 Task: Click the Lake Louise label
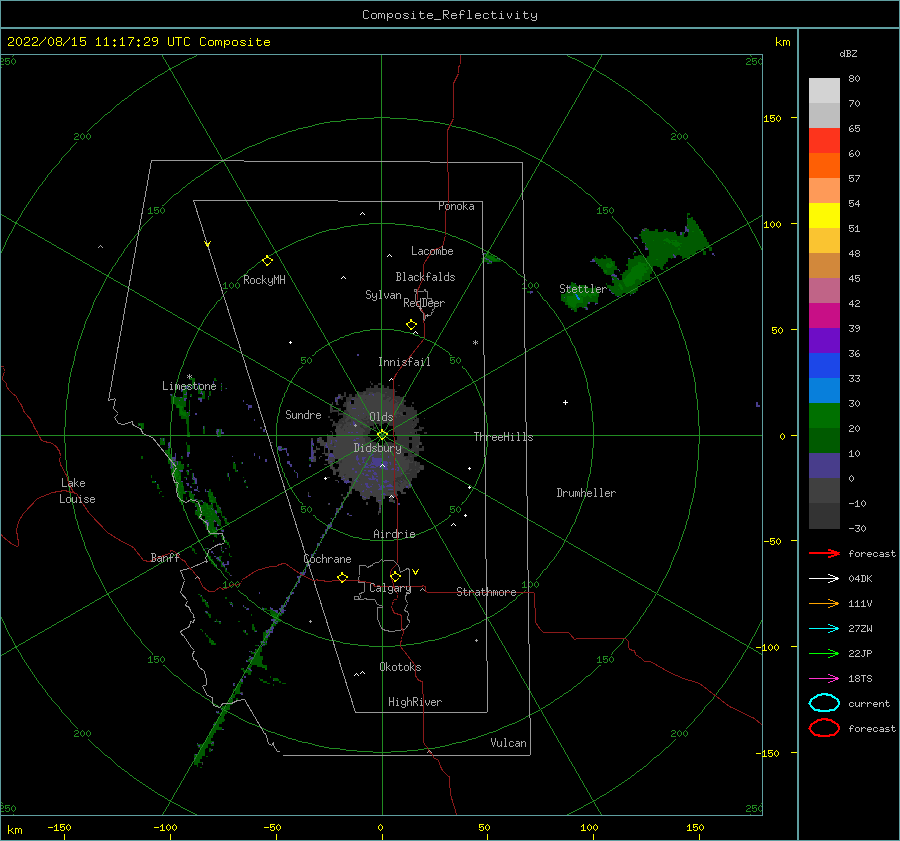tap(77, 491)
